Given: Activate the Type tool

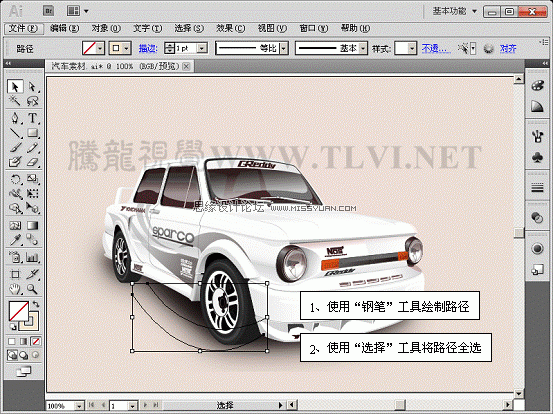Looking at the screenshot, I should point(32,118).
